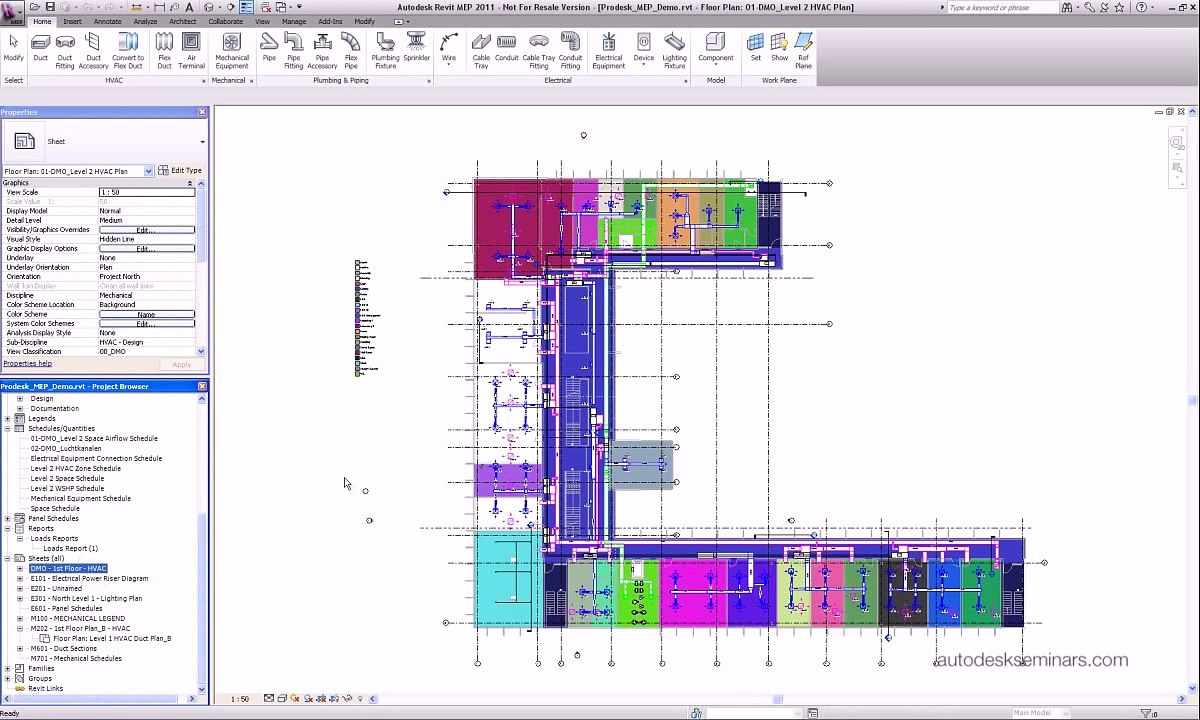This screenshot has height=720, width=1200.
Task: Select the Pipe tool
Action: pyautogui.click(x=269, y=50)
